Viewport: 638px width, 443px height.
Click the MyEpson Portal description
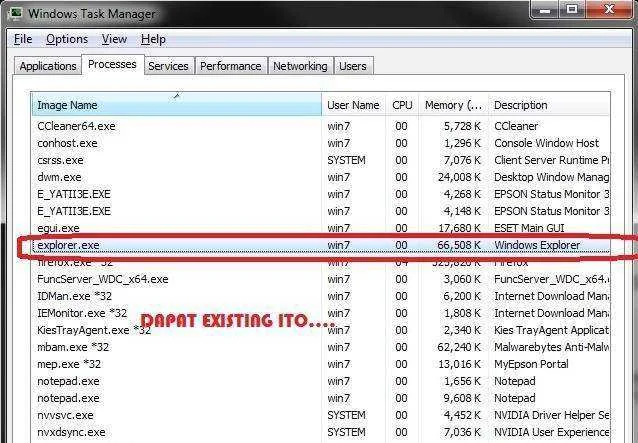click(531, 364)
